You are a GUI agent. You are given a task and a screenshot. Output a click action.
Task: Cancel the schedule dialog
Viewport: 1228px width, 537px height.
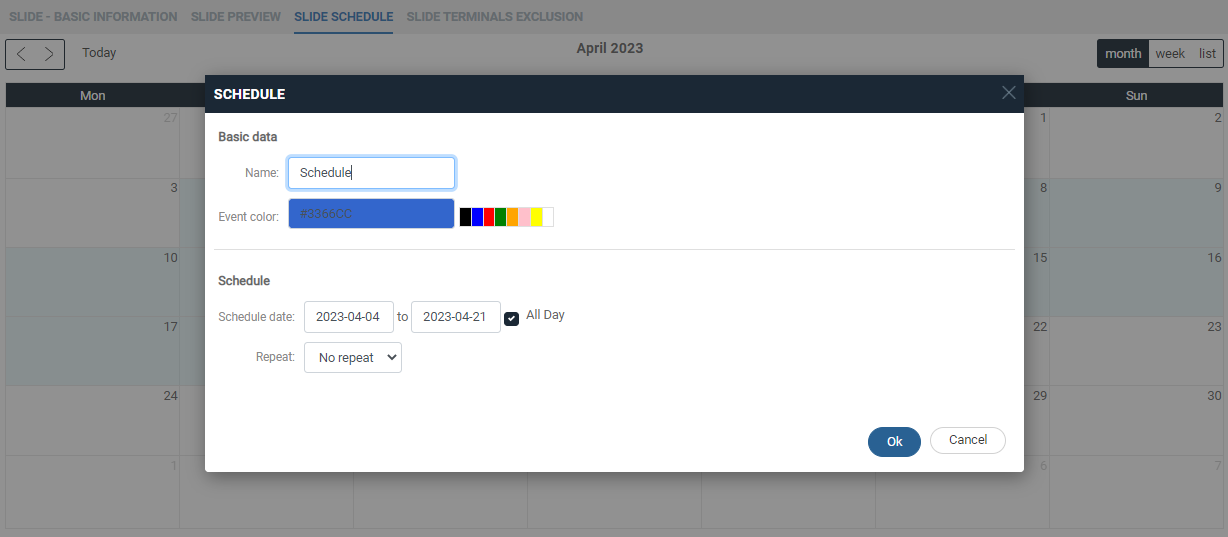tap(968, 440)
